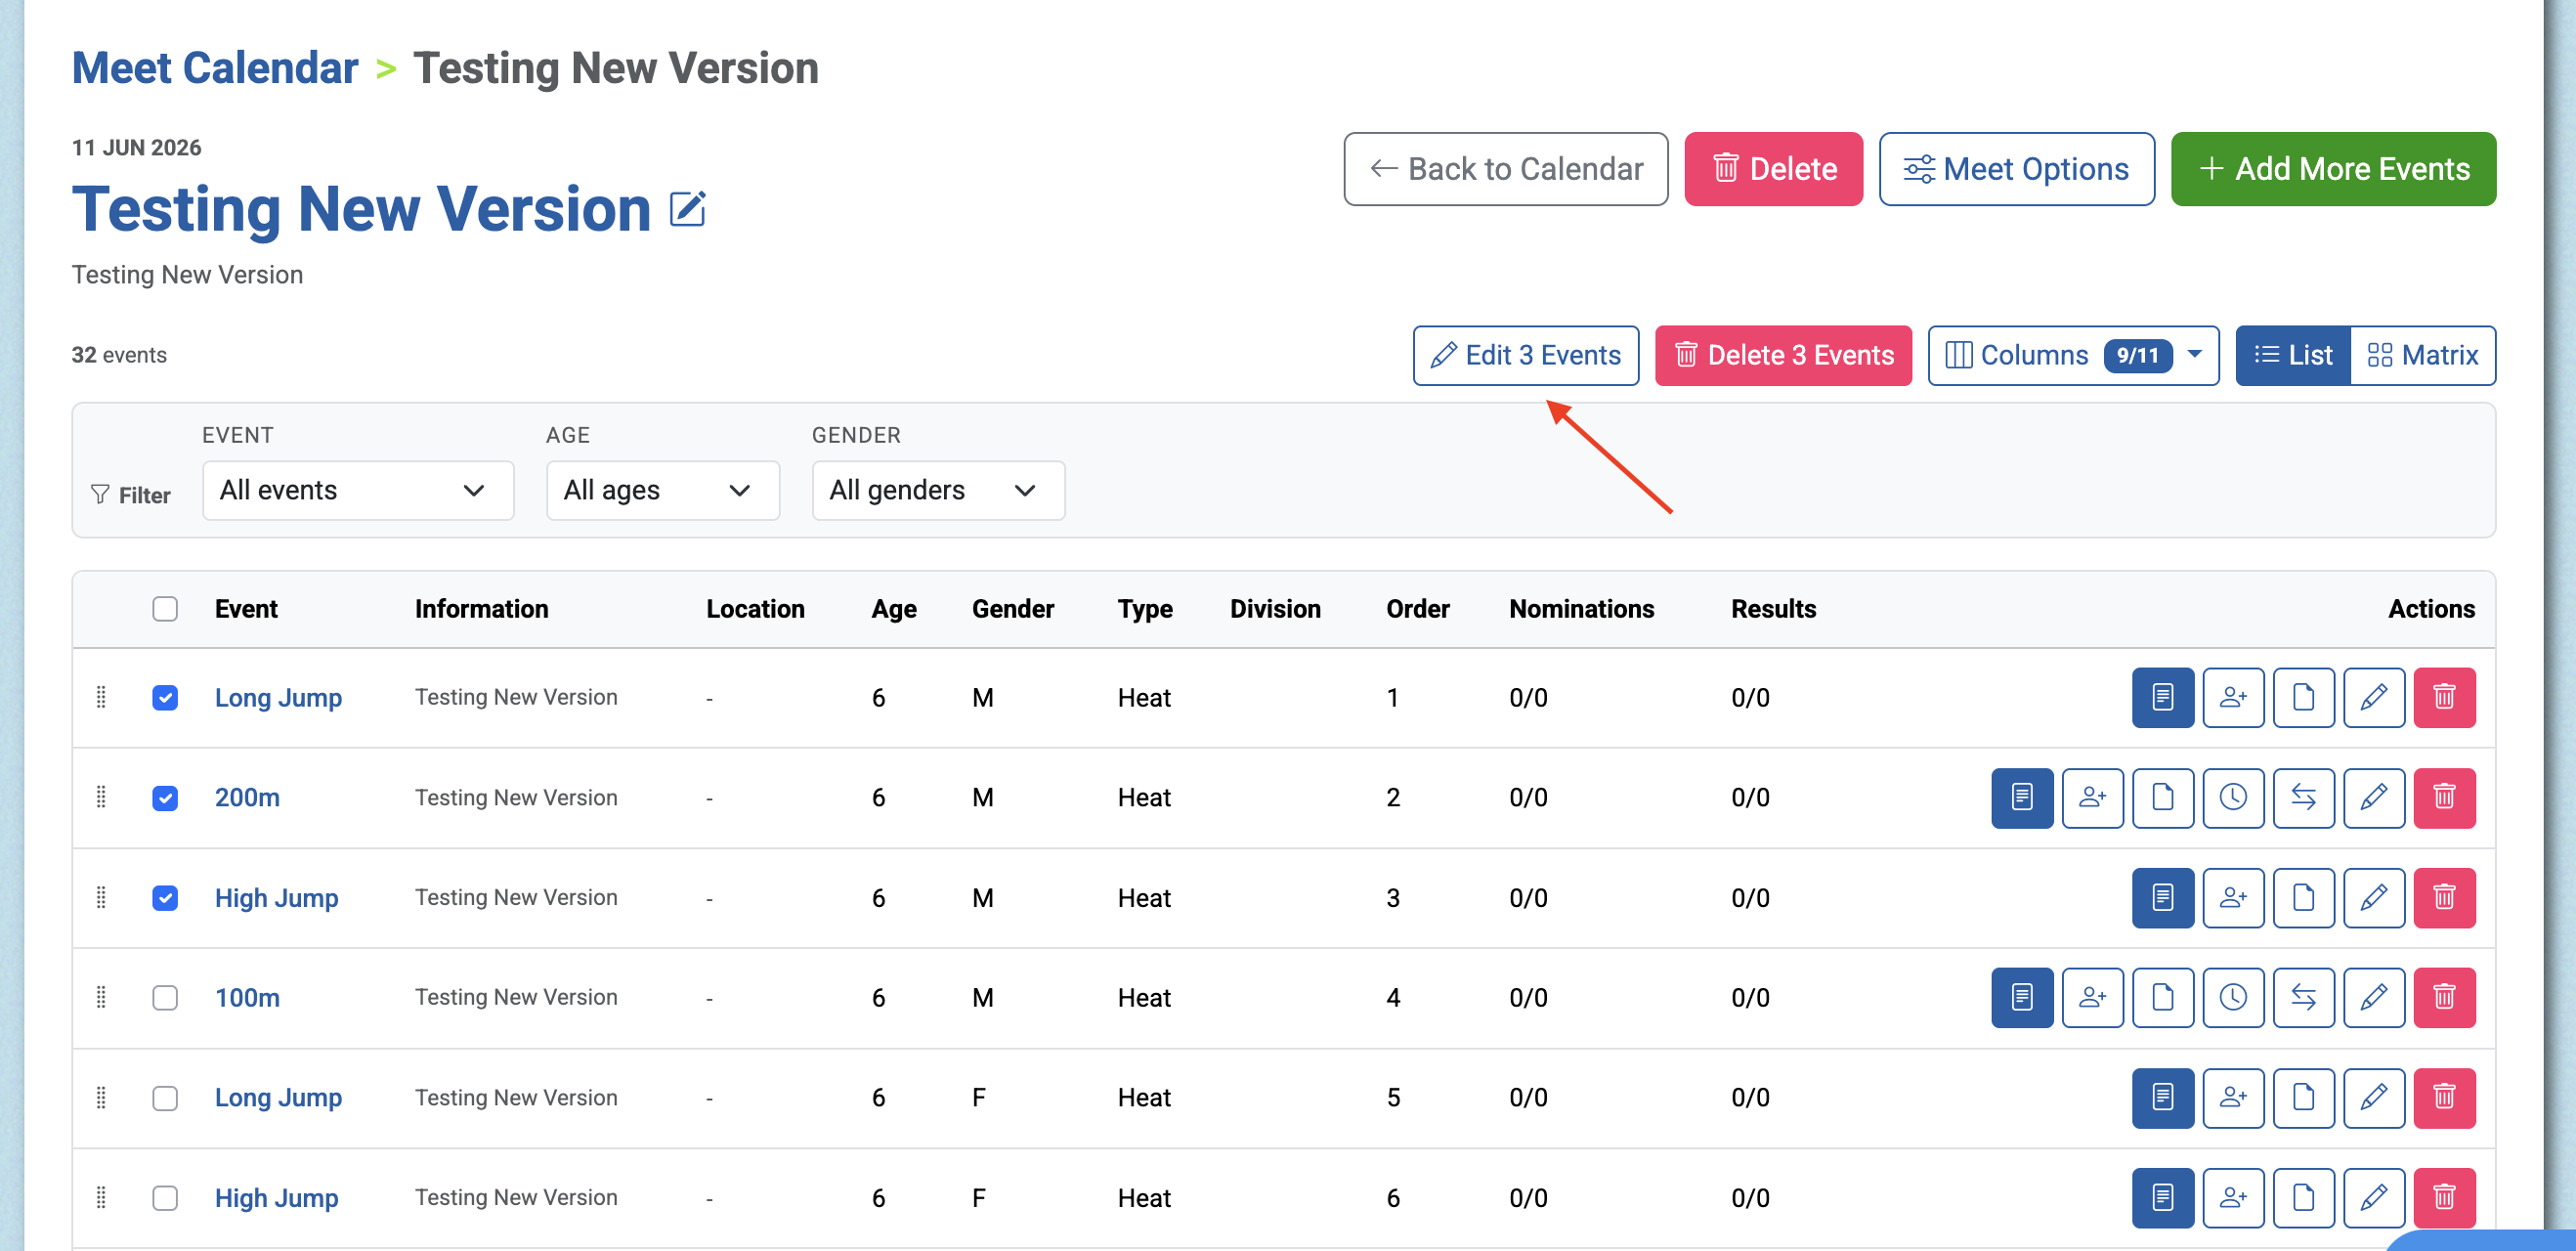
Task: Grab drag handle of 100m row
Action: [101, 997]
